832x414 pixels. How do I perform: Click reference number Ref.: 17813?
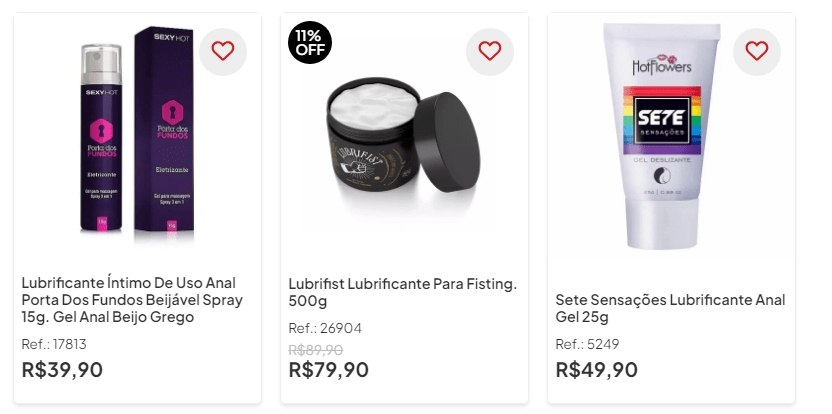tap(54, 344)
